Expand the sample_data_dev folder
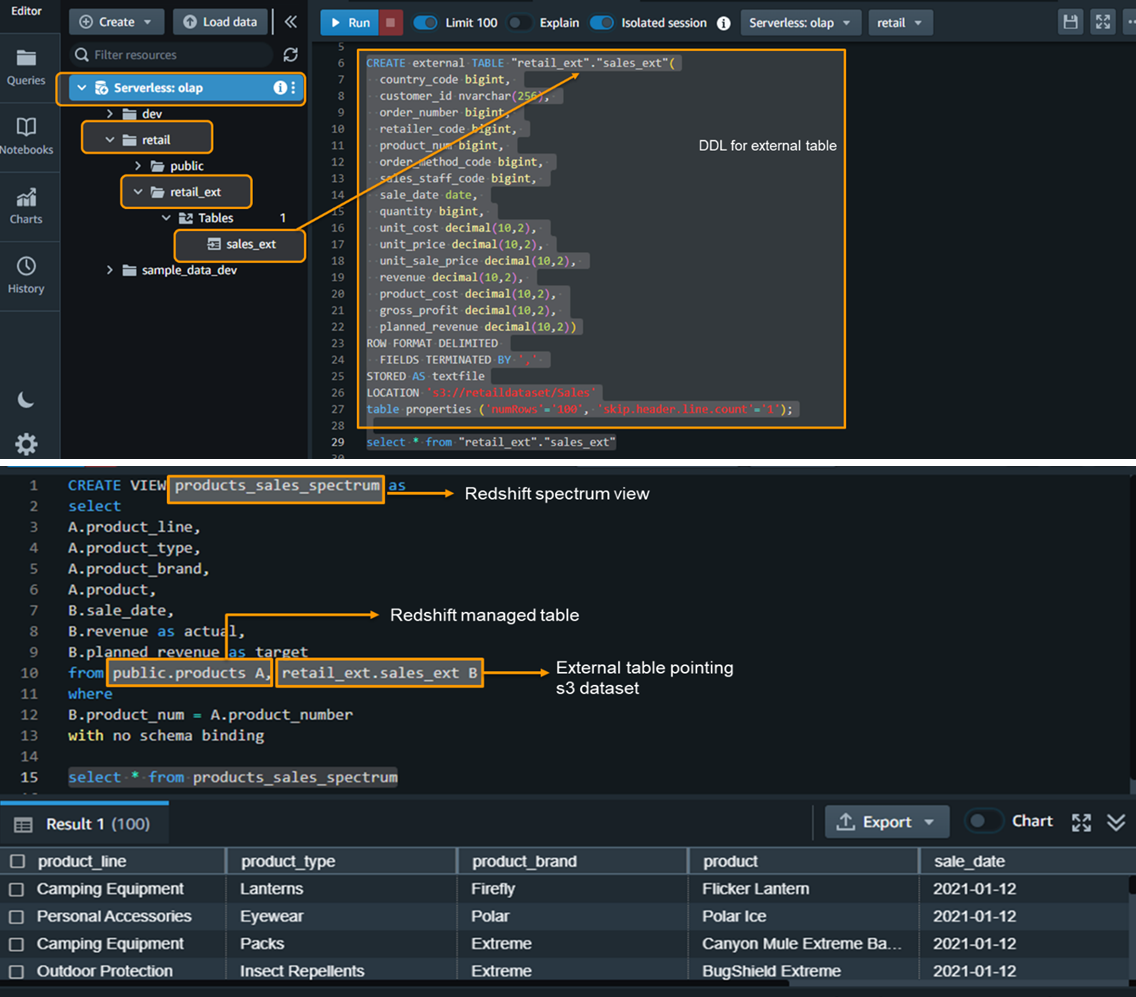 click(x=110, y=270)
